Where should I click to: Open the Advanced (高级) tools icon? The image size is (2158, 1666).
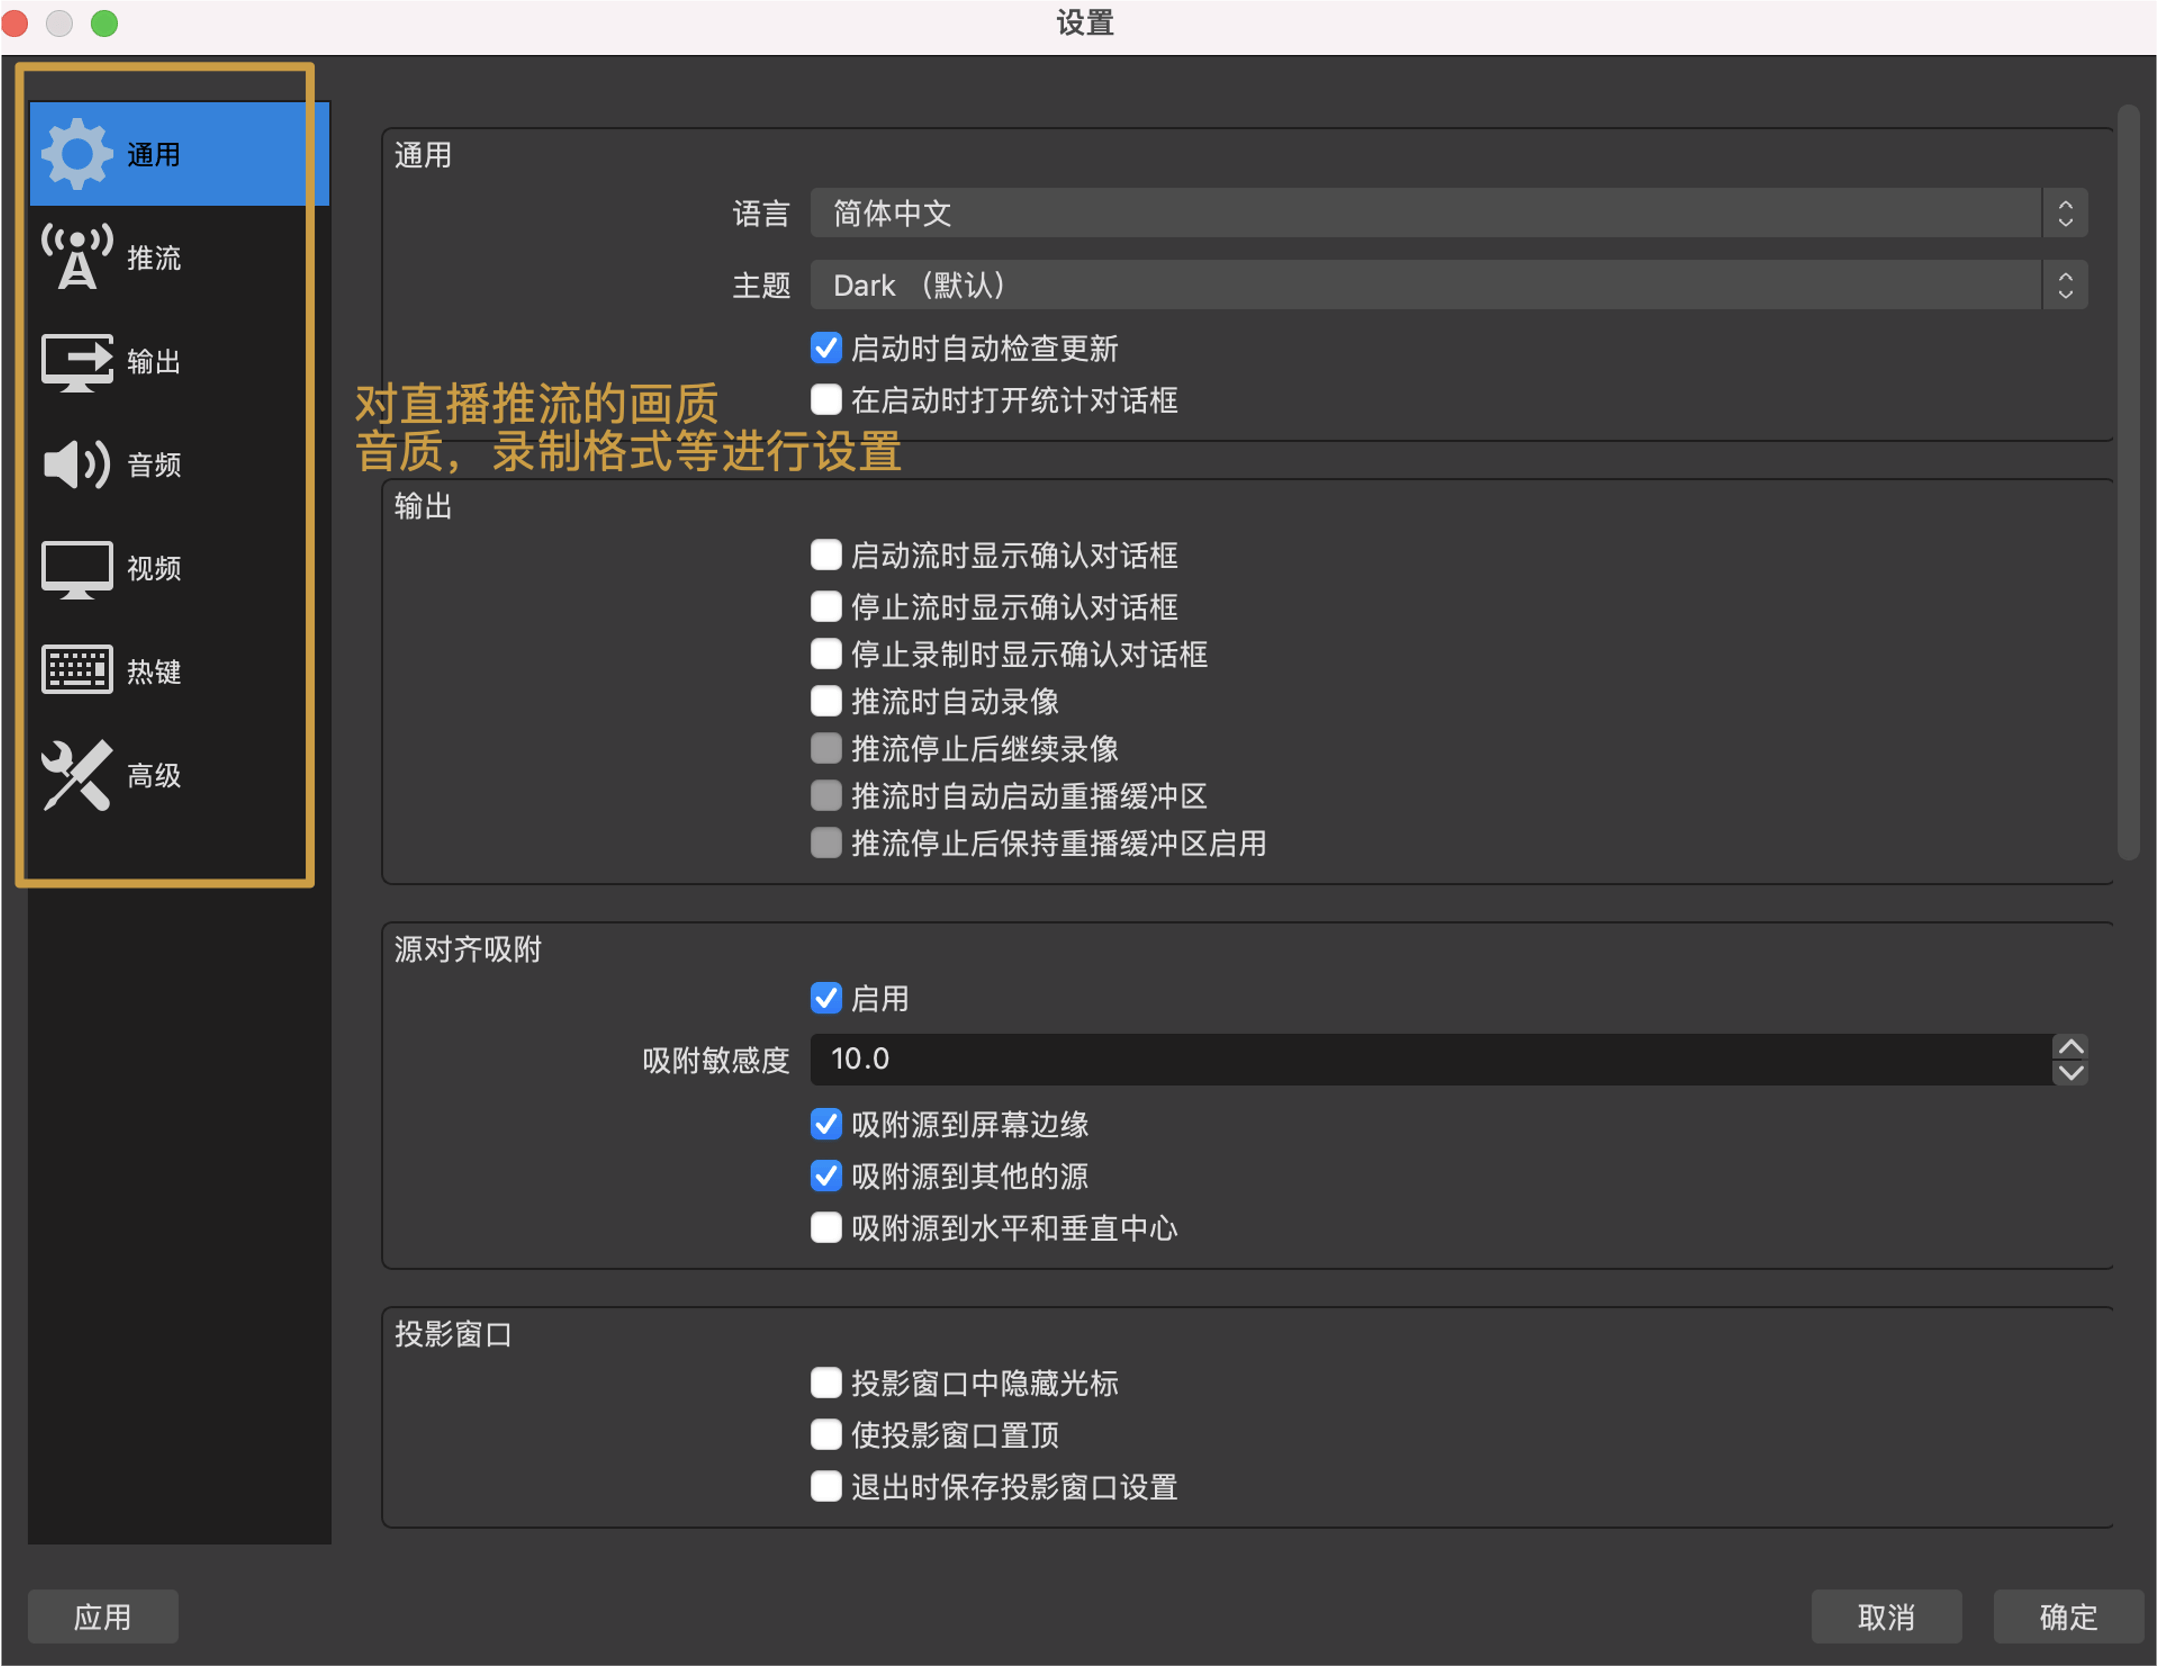(x=76, y=774)
